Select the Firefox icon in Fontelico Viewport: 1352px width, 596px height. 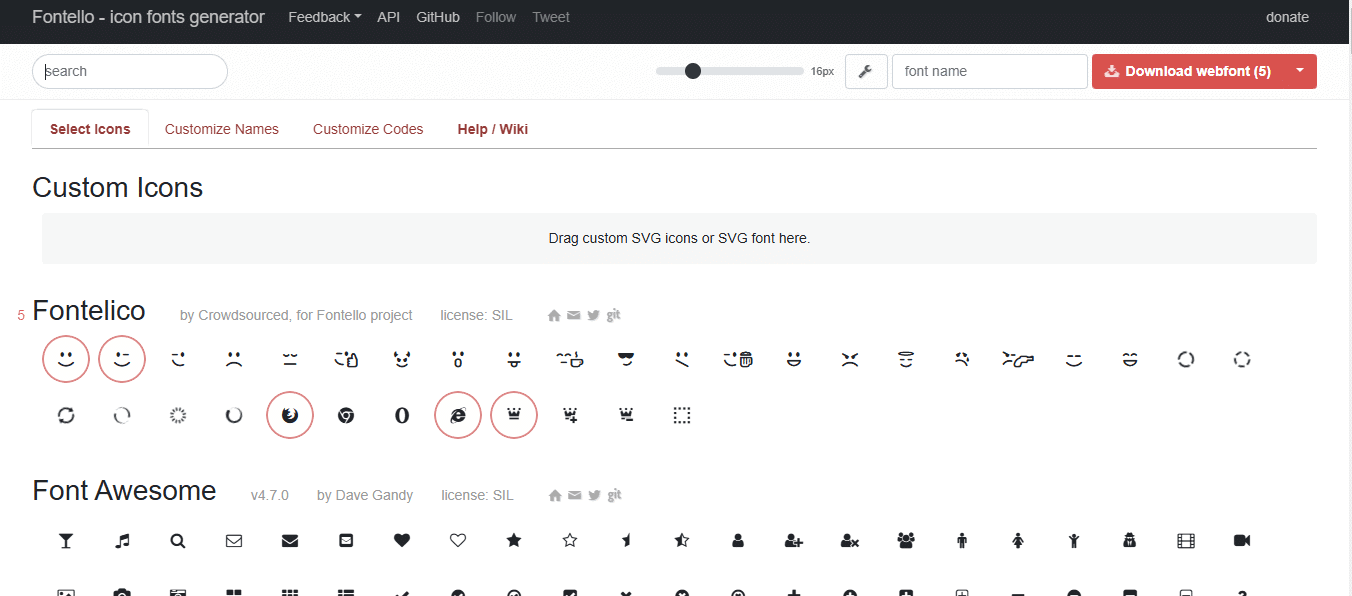(x=290, y=415)
